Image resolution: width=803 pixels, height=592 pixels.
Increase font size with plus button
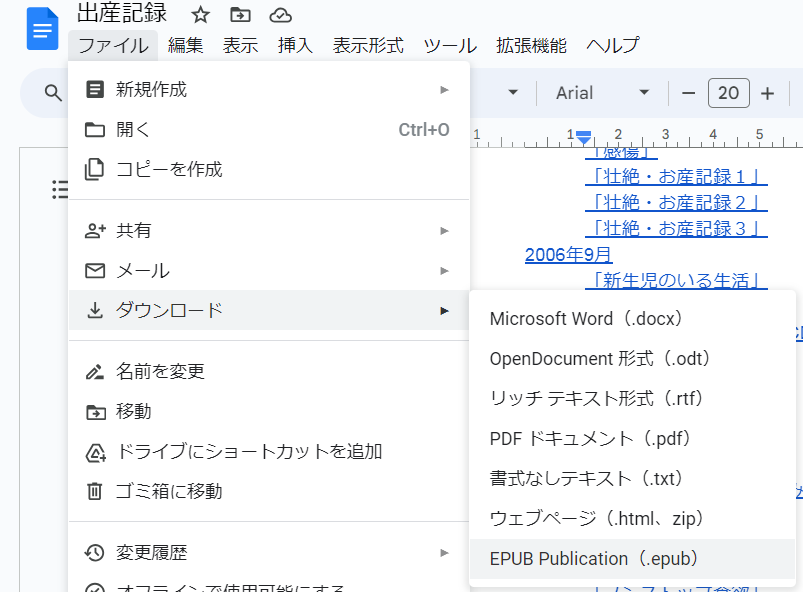767,93
